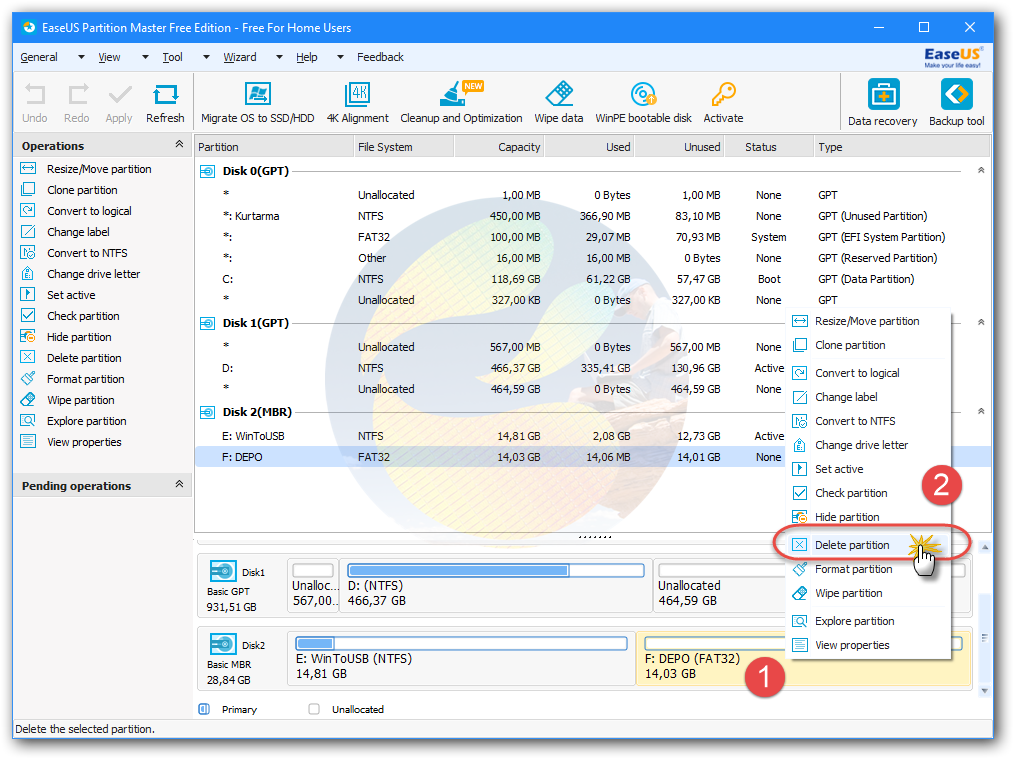
Task: Select the C: NTFS partition row
Action: [593, 279]
